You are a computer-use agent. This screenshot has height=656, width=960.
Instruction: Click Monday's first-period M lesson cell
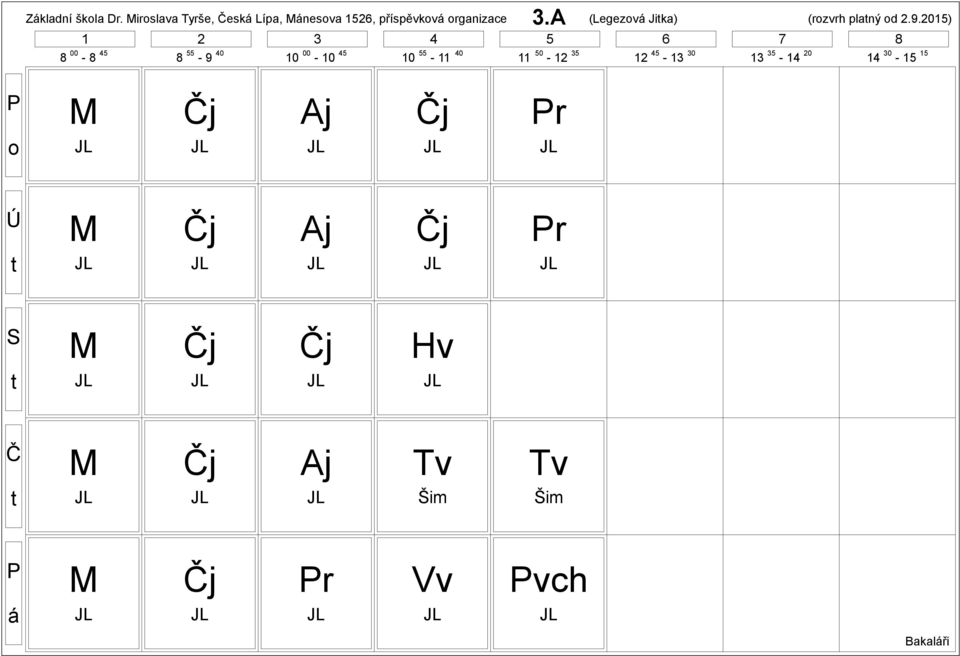[84, 125]
